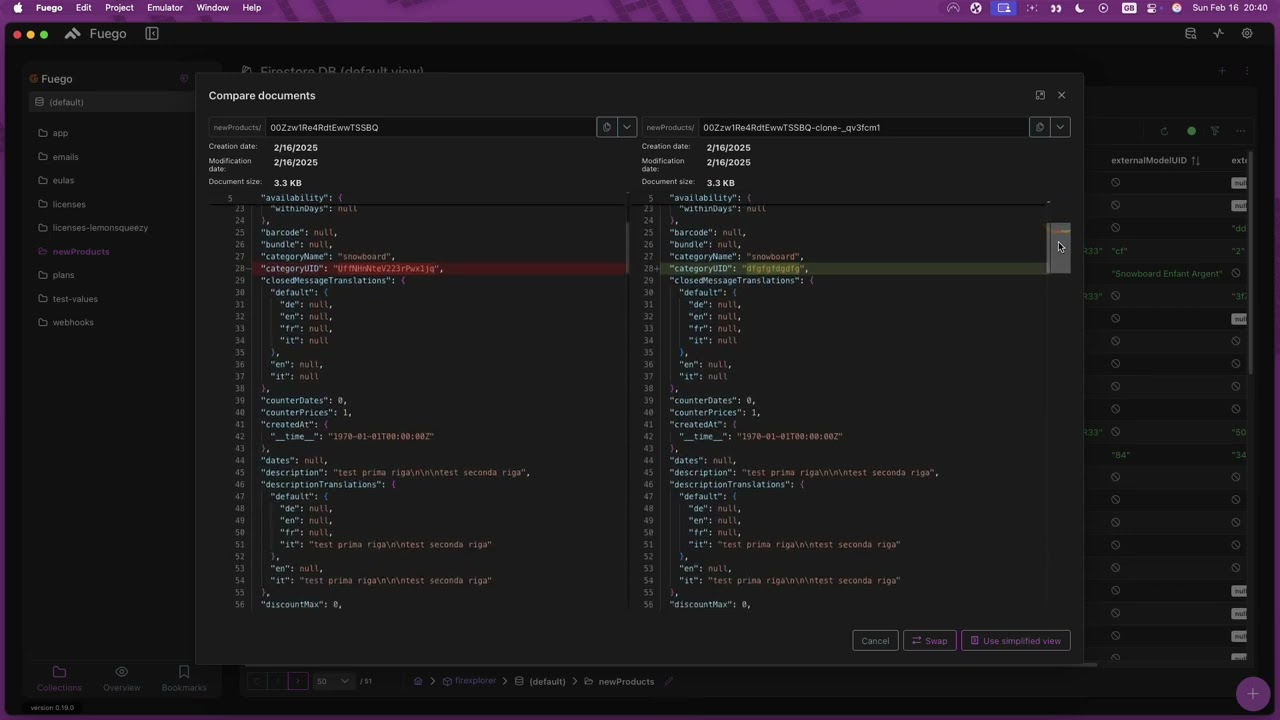Open the Window menu

(x=212, y=7)
